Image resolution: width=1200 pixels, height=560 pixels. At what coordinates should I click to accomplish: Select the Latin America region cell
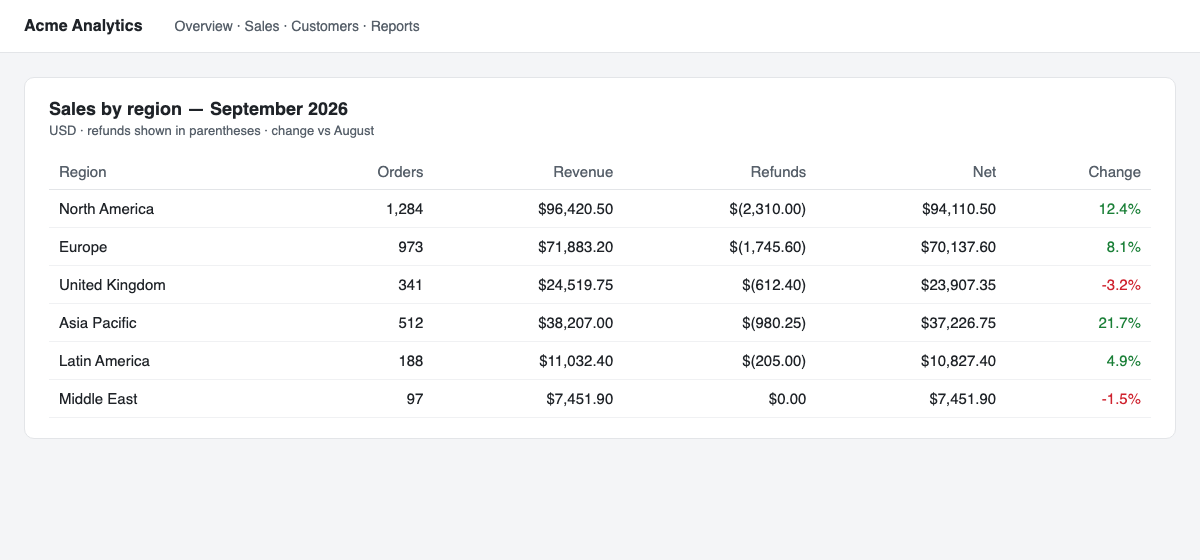coord(104,361)
